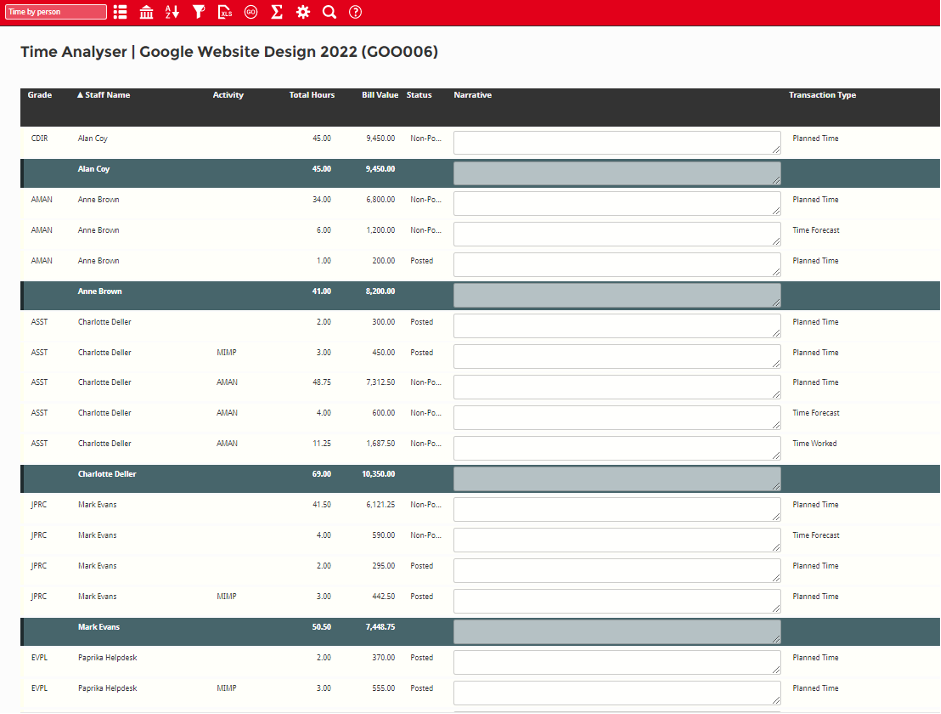The height and width of the screenshot is (714, 941).
Task: Click the A-Z sort icon
Action: pos(173,12)
